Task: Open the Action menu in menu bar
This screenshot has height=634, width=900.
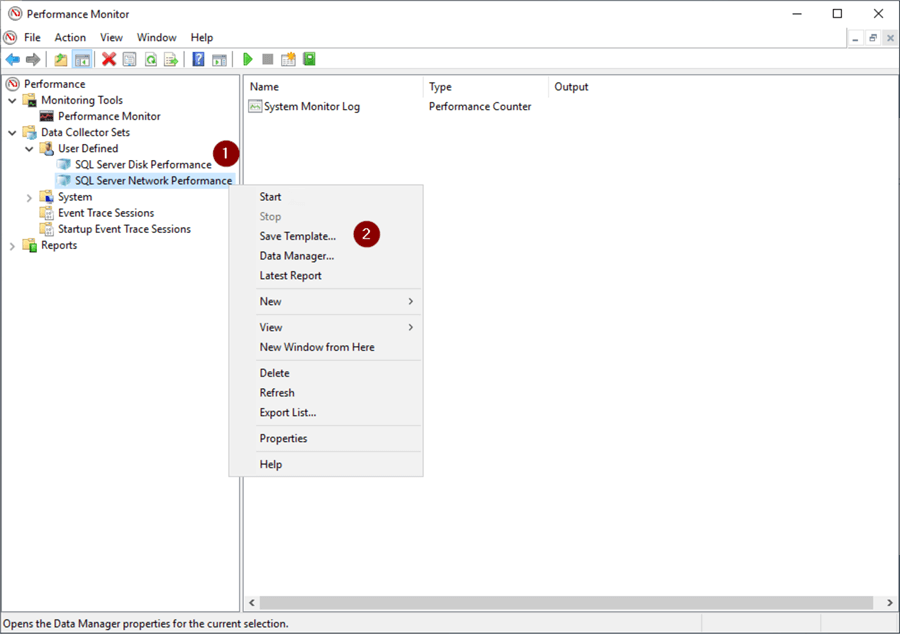Action: (70, 38)
